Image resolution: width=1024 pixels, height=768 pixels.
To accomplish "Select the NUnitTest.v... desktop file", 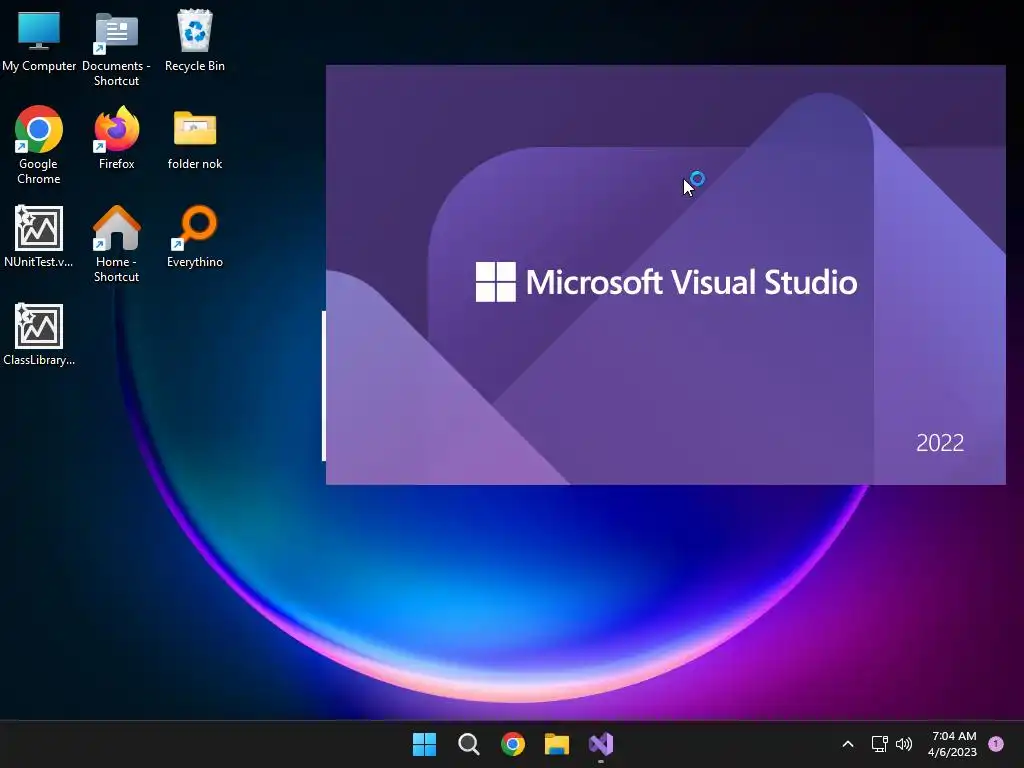I will 39,236.
